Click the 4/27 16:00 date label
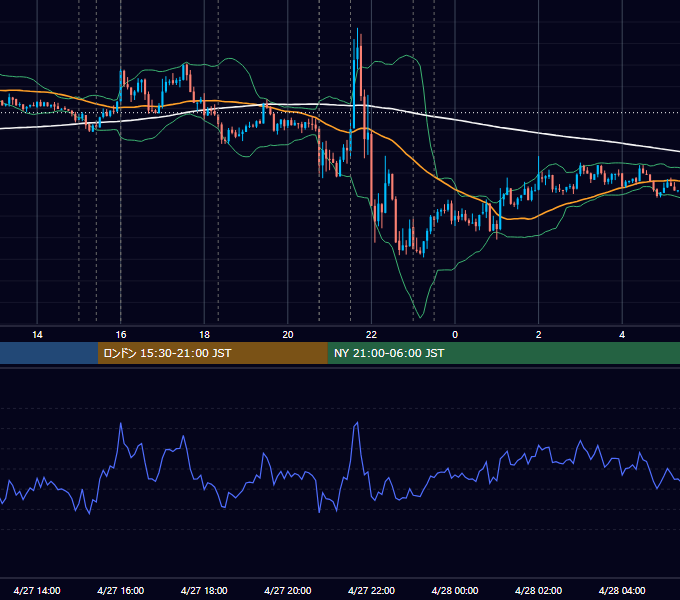Image resolution: width=680 pixels, height=600 pixels. 121,590
